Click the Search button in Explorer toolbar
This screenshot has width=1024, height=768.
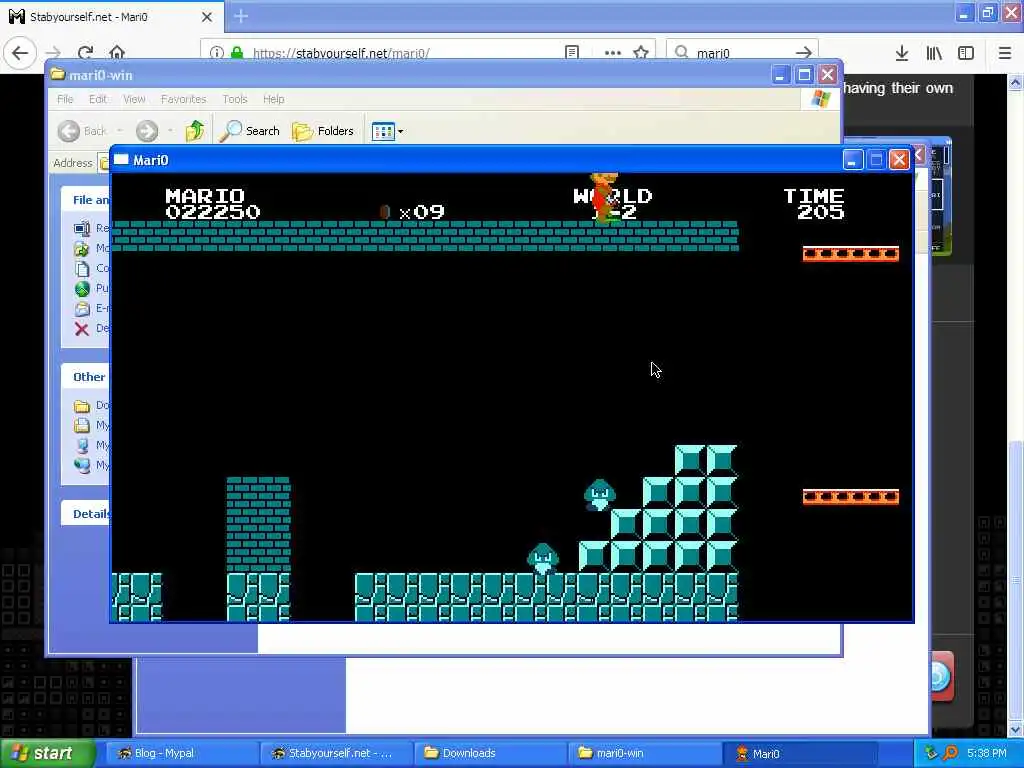point(249,131)
